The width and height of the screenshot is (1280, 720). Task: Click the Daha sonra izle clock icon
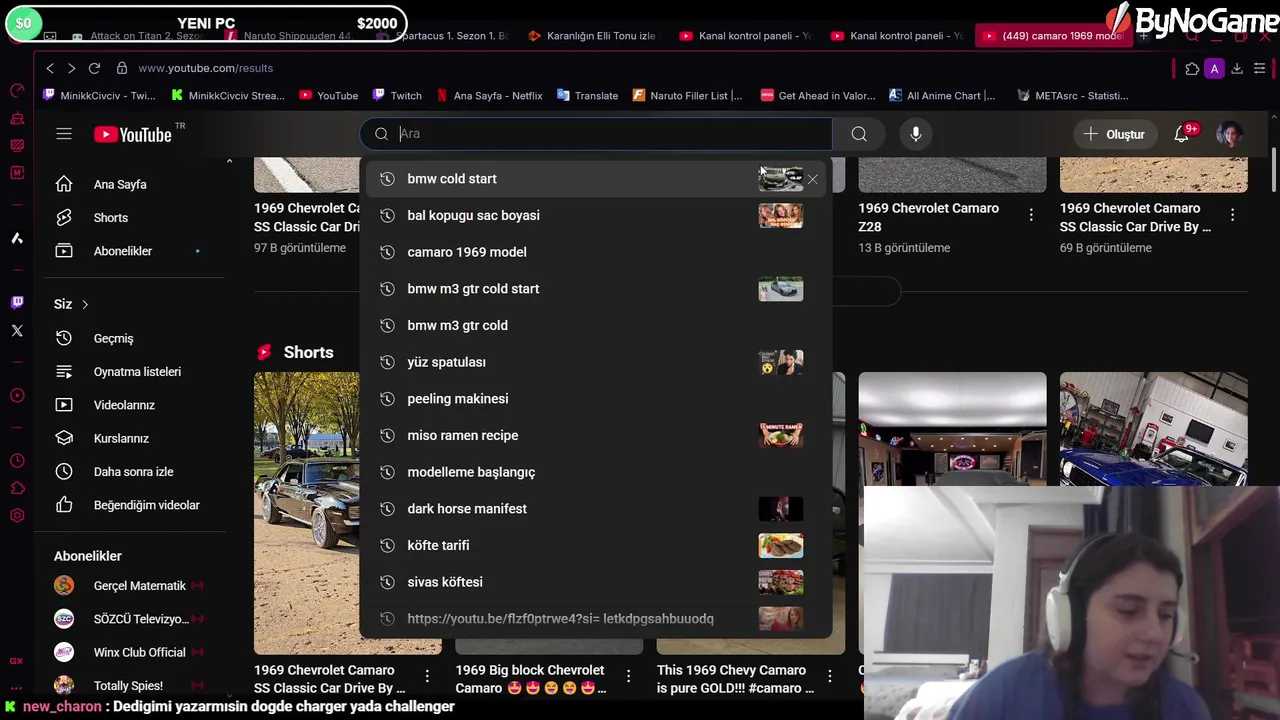point(64,471)
